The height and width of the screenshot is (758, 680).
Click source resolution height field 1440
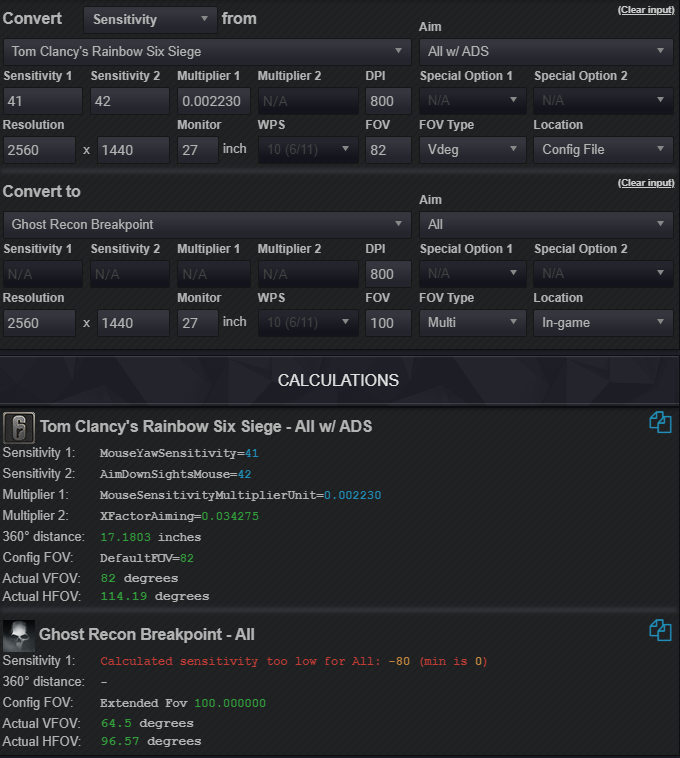click(x=133, y=150)
